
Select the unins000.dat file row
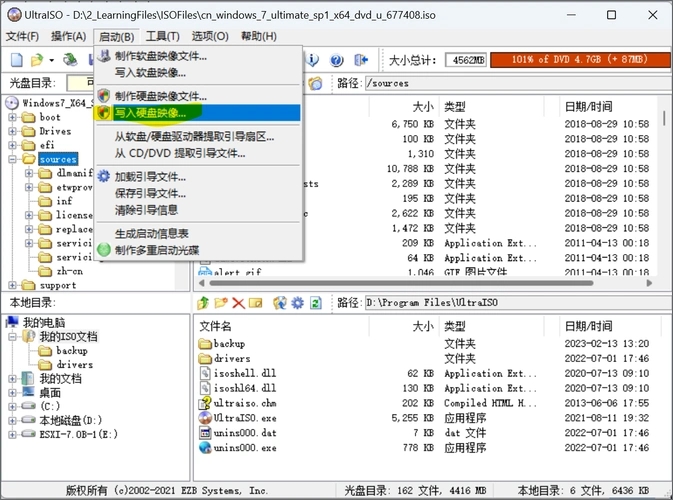tap(424, 433)
